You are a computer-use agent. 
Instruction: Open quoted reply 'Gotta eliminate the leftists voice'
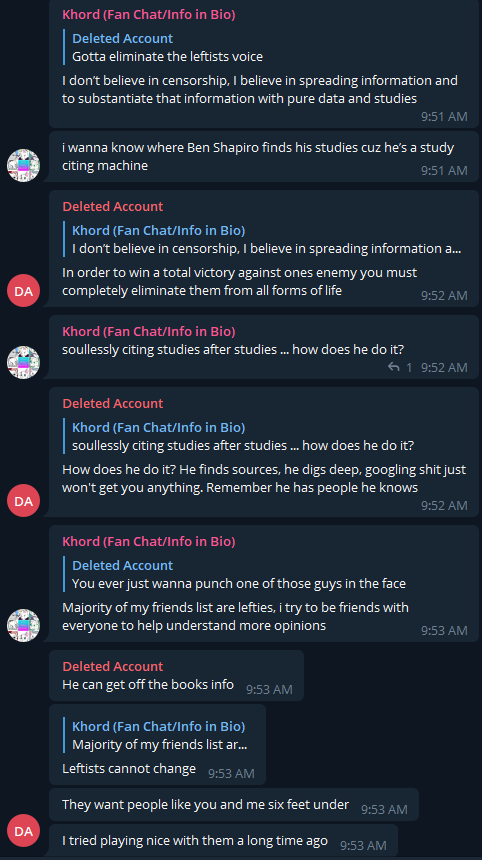(167, 47)
